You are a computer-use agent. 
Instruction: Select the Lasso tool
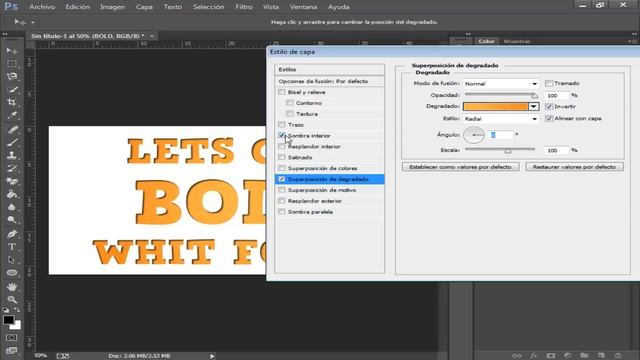click(11, 76)
